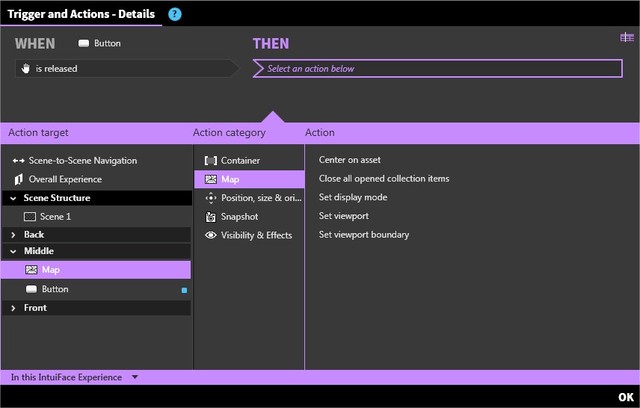
Task: Select Scene 1 in the scene structure
Action: [x=55, y=216]
